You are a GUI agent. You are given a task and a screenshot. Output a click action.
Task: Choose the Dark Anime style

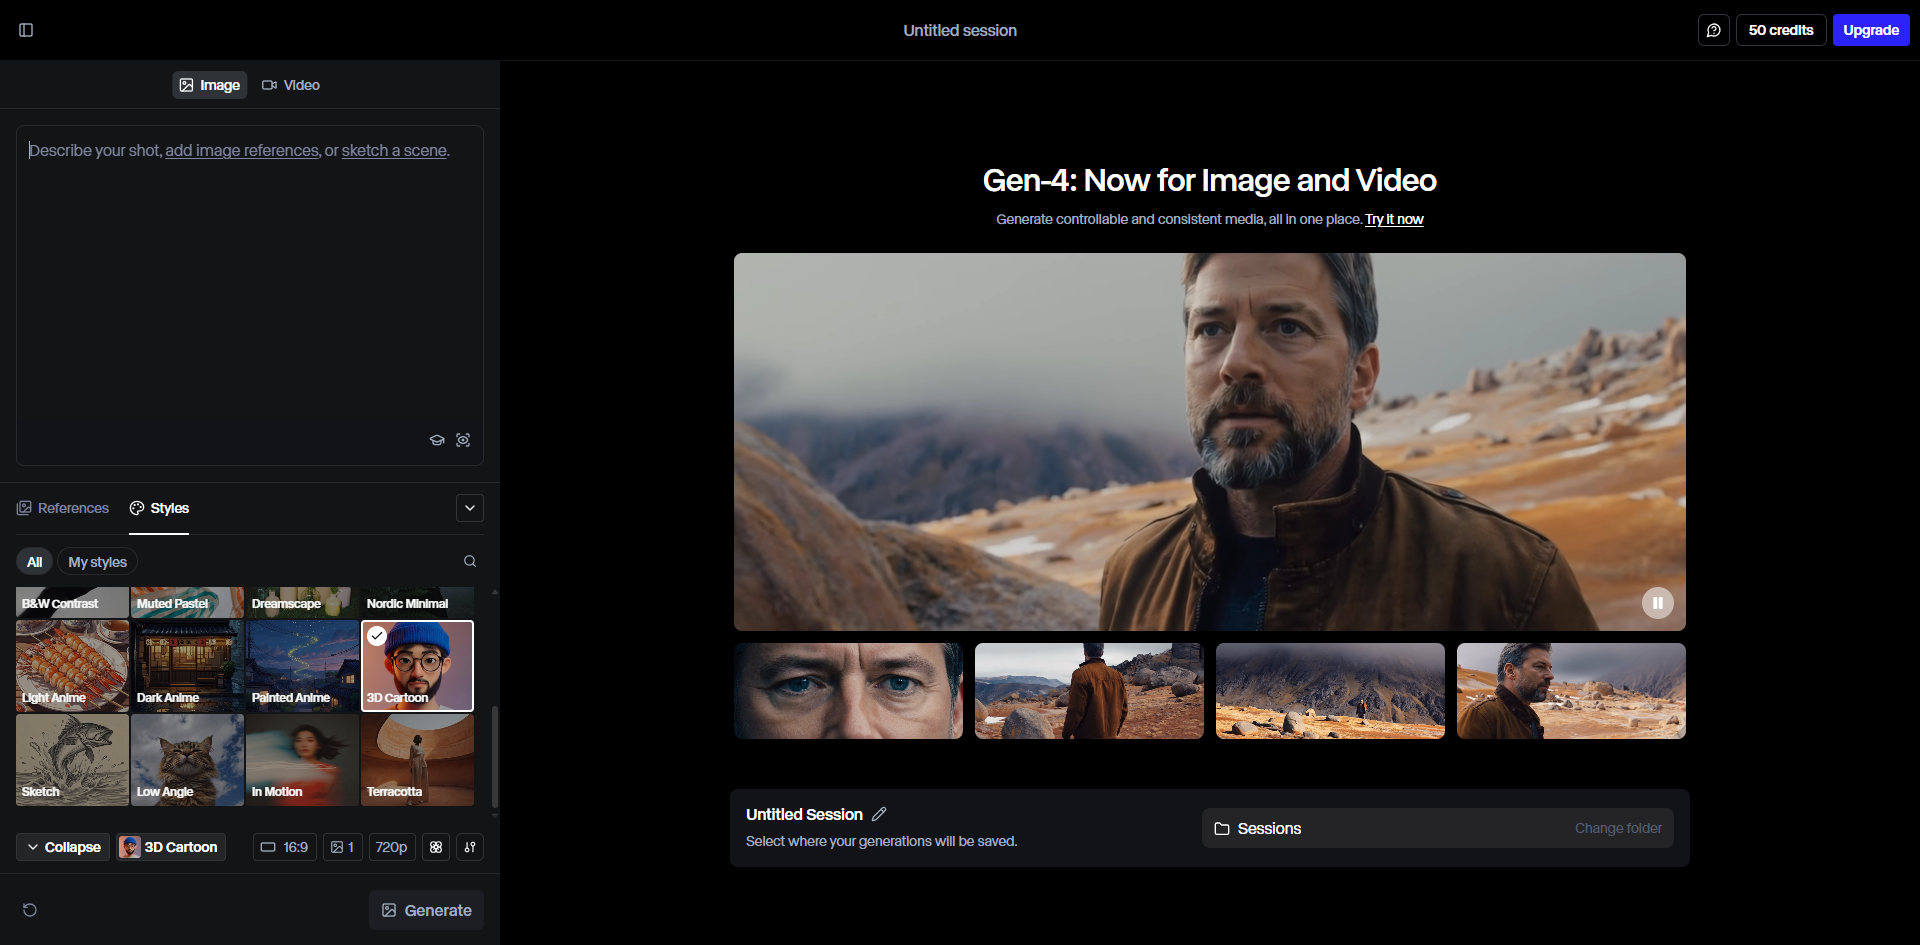[x=187, y=666]
